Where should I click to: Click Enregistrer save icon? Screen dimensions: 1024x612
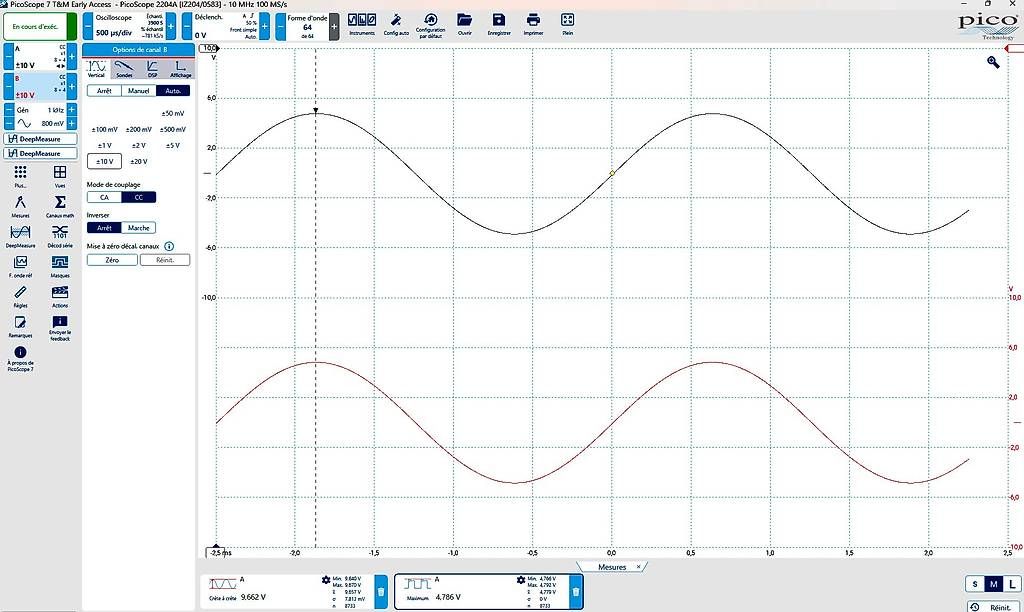point(498,24)
